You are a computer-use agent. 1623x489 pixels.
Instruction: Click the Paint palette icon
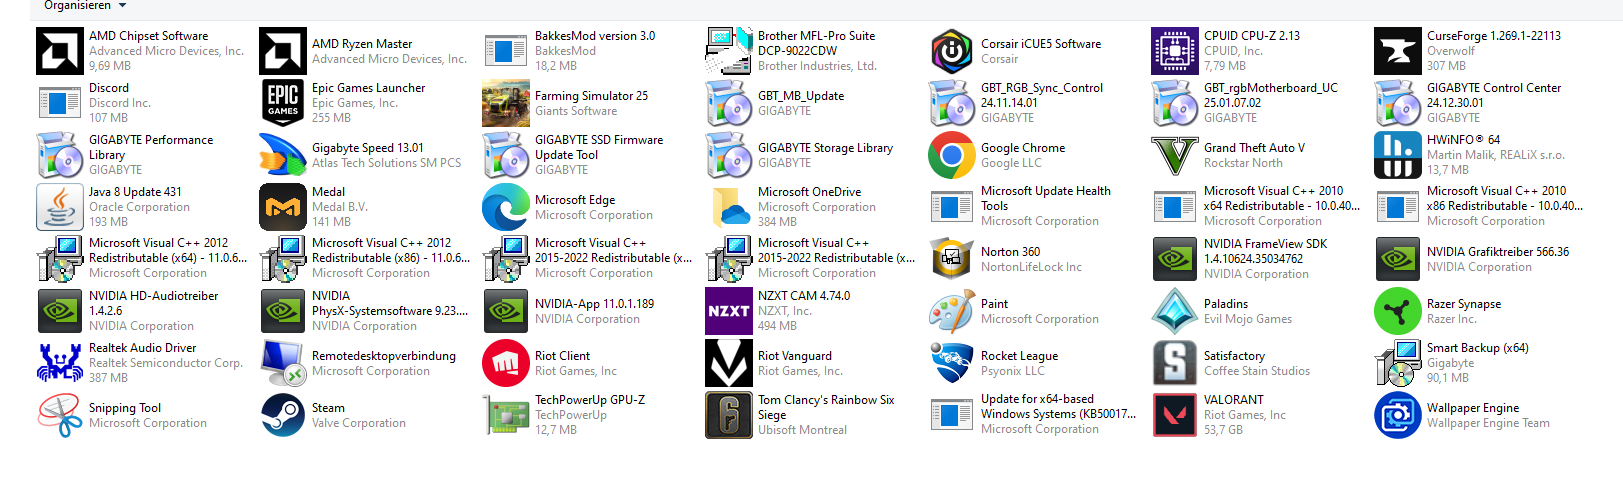[x=952, y=311]
